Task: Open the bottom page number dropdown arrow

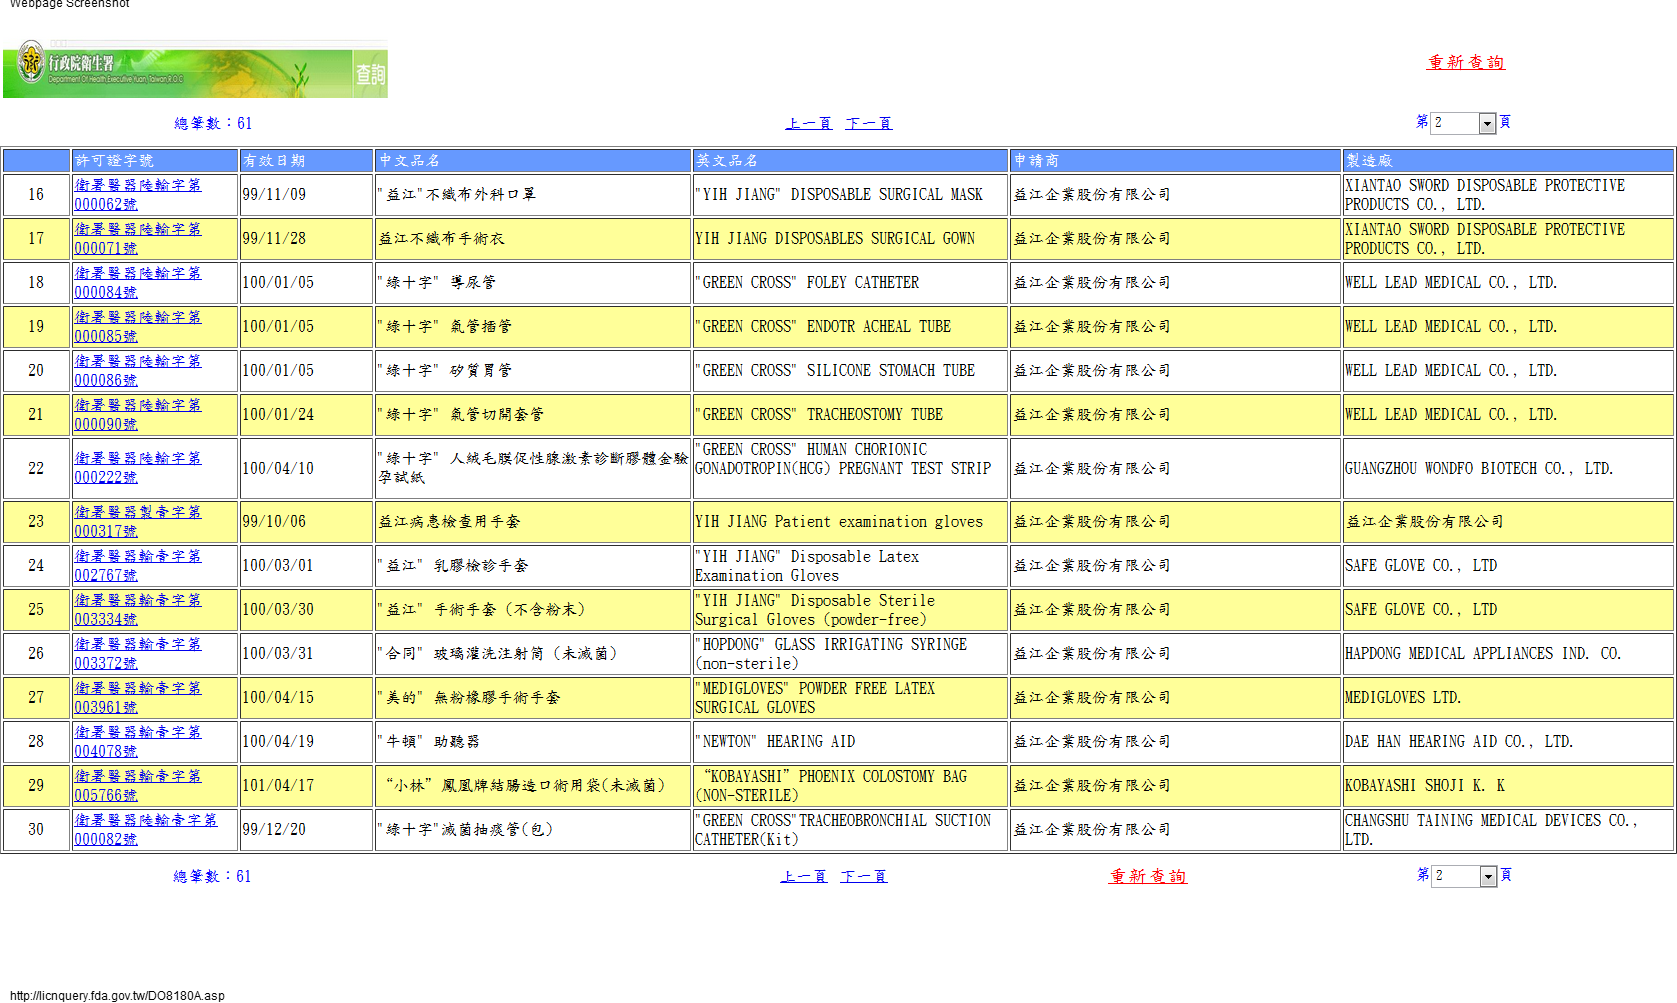Action: click(1488, 876)
